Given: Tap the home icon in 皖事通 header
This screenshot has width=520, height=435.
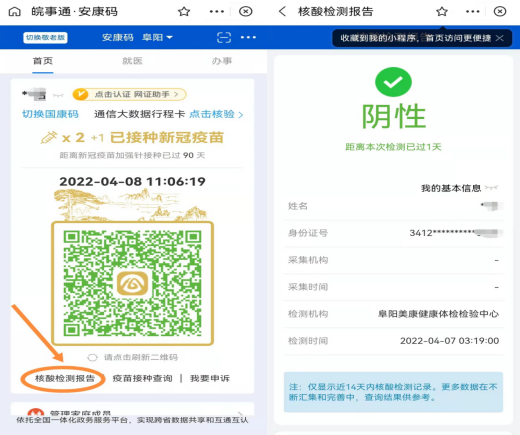Looking at the screenshot, I should [x=14, y=12].
